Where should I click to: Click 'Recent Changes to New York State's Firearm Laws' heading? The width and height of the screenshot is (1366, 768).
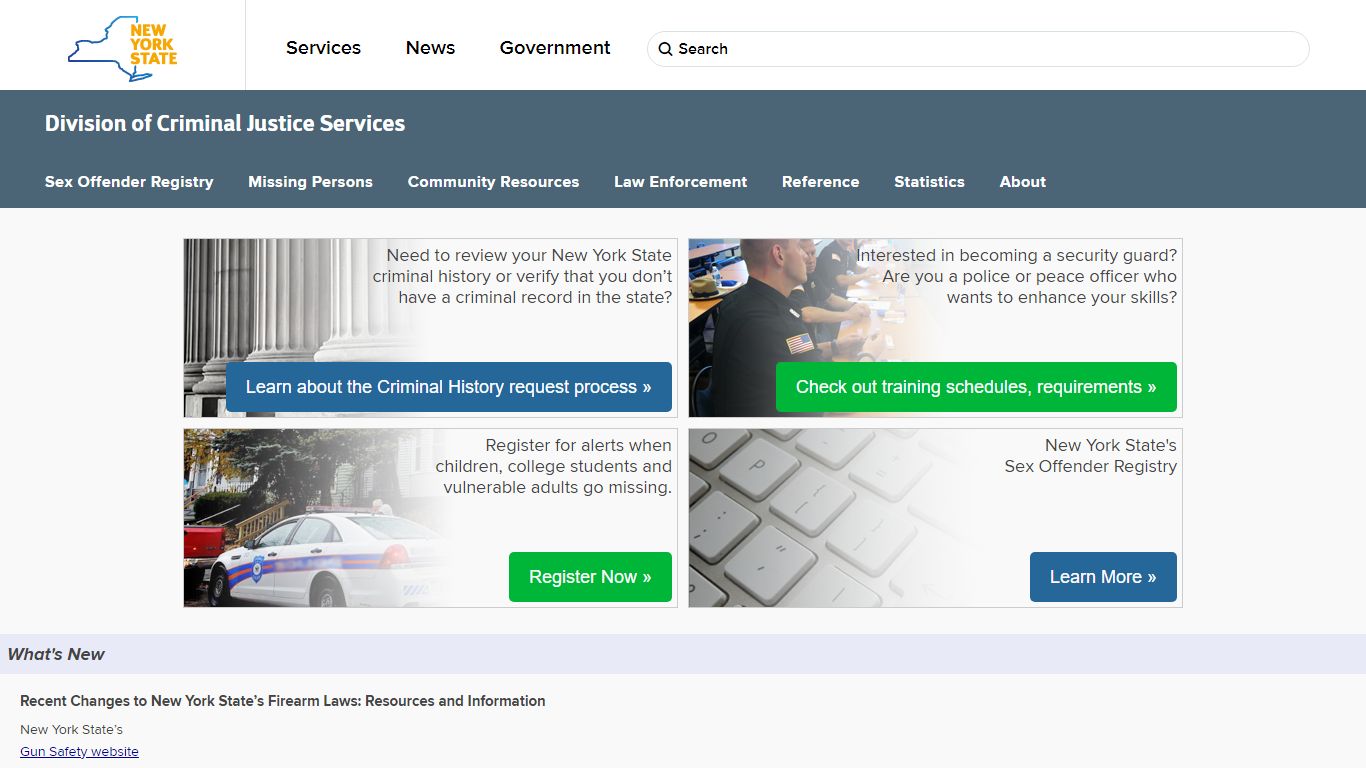[282, 701]
